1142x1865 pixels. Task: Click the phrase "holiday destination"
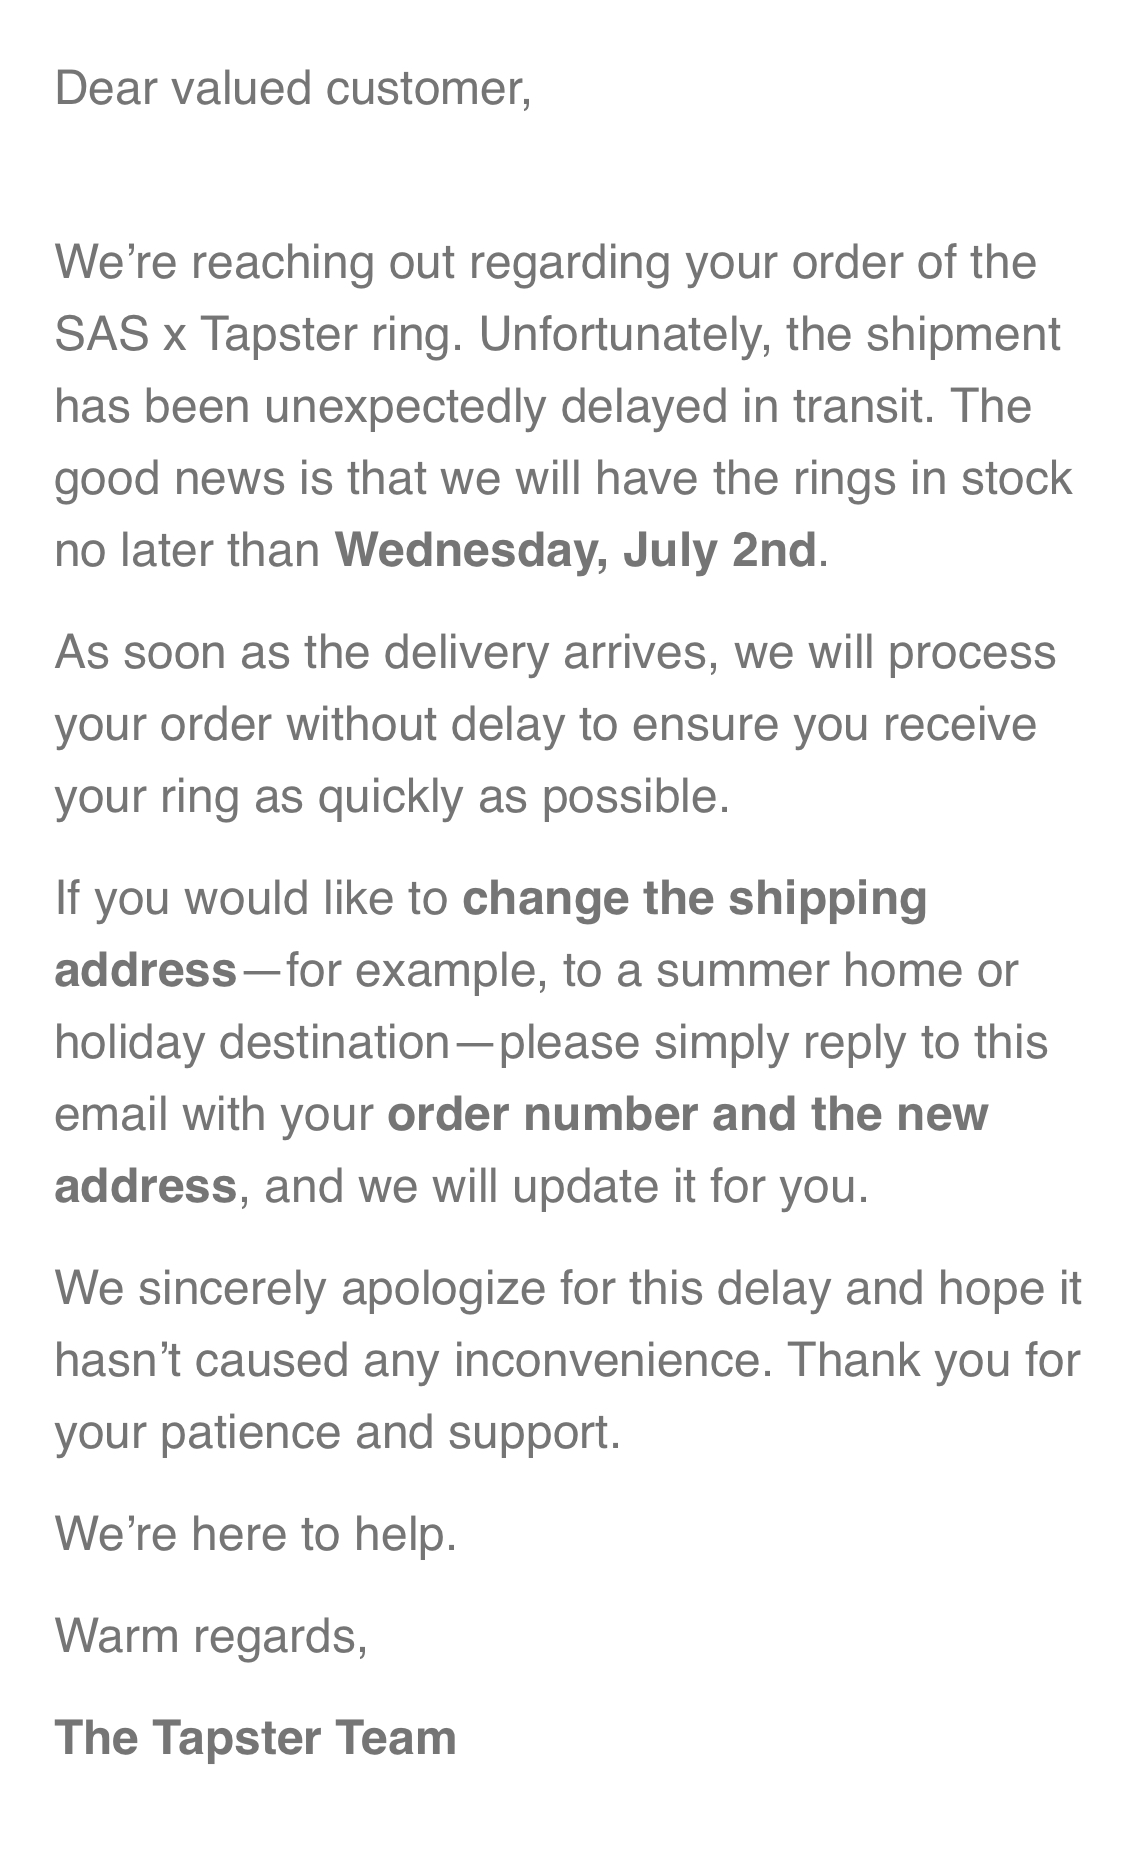point(252,1042)
